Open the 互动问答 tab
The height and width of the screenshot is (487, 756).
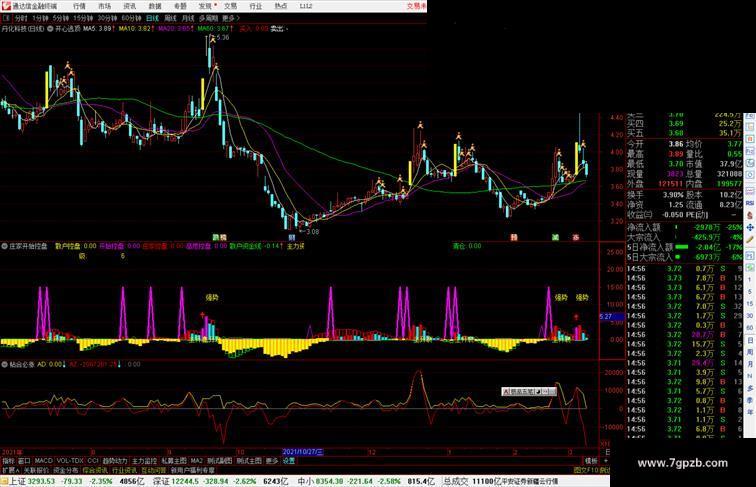pyautogui.click(x=154, y=470)
